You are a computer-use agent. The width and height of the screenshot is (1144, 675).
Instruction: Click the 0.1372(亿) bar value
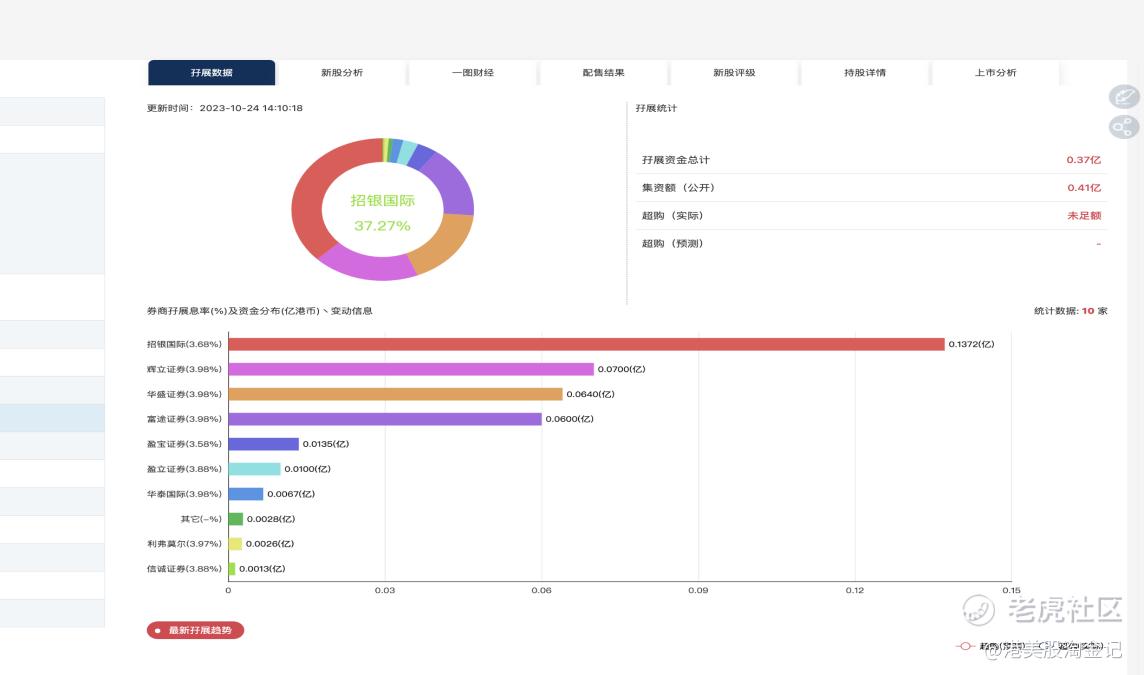[x=971, y=344]
